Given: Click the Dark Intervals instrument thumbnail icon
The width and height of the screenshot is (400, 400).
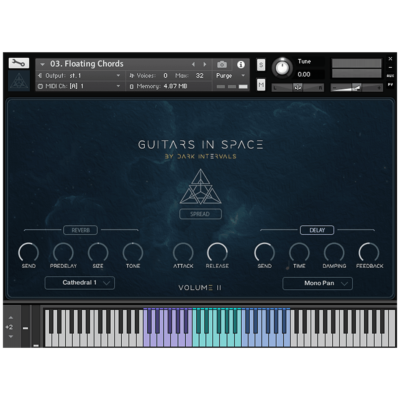Looking at the screenshot, I should tap(19, 81).
